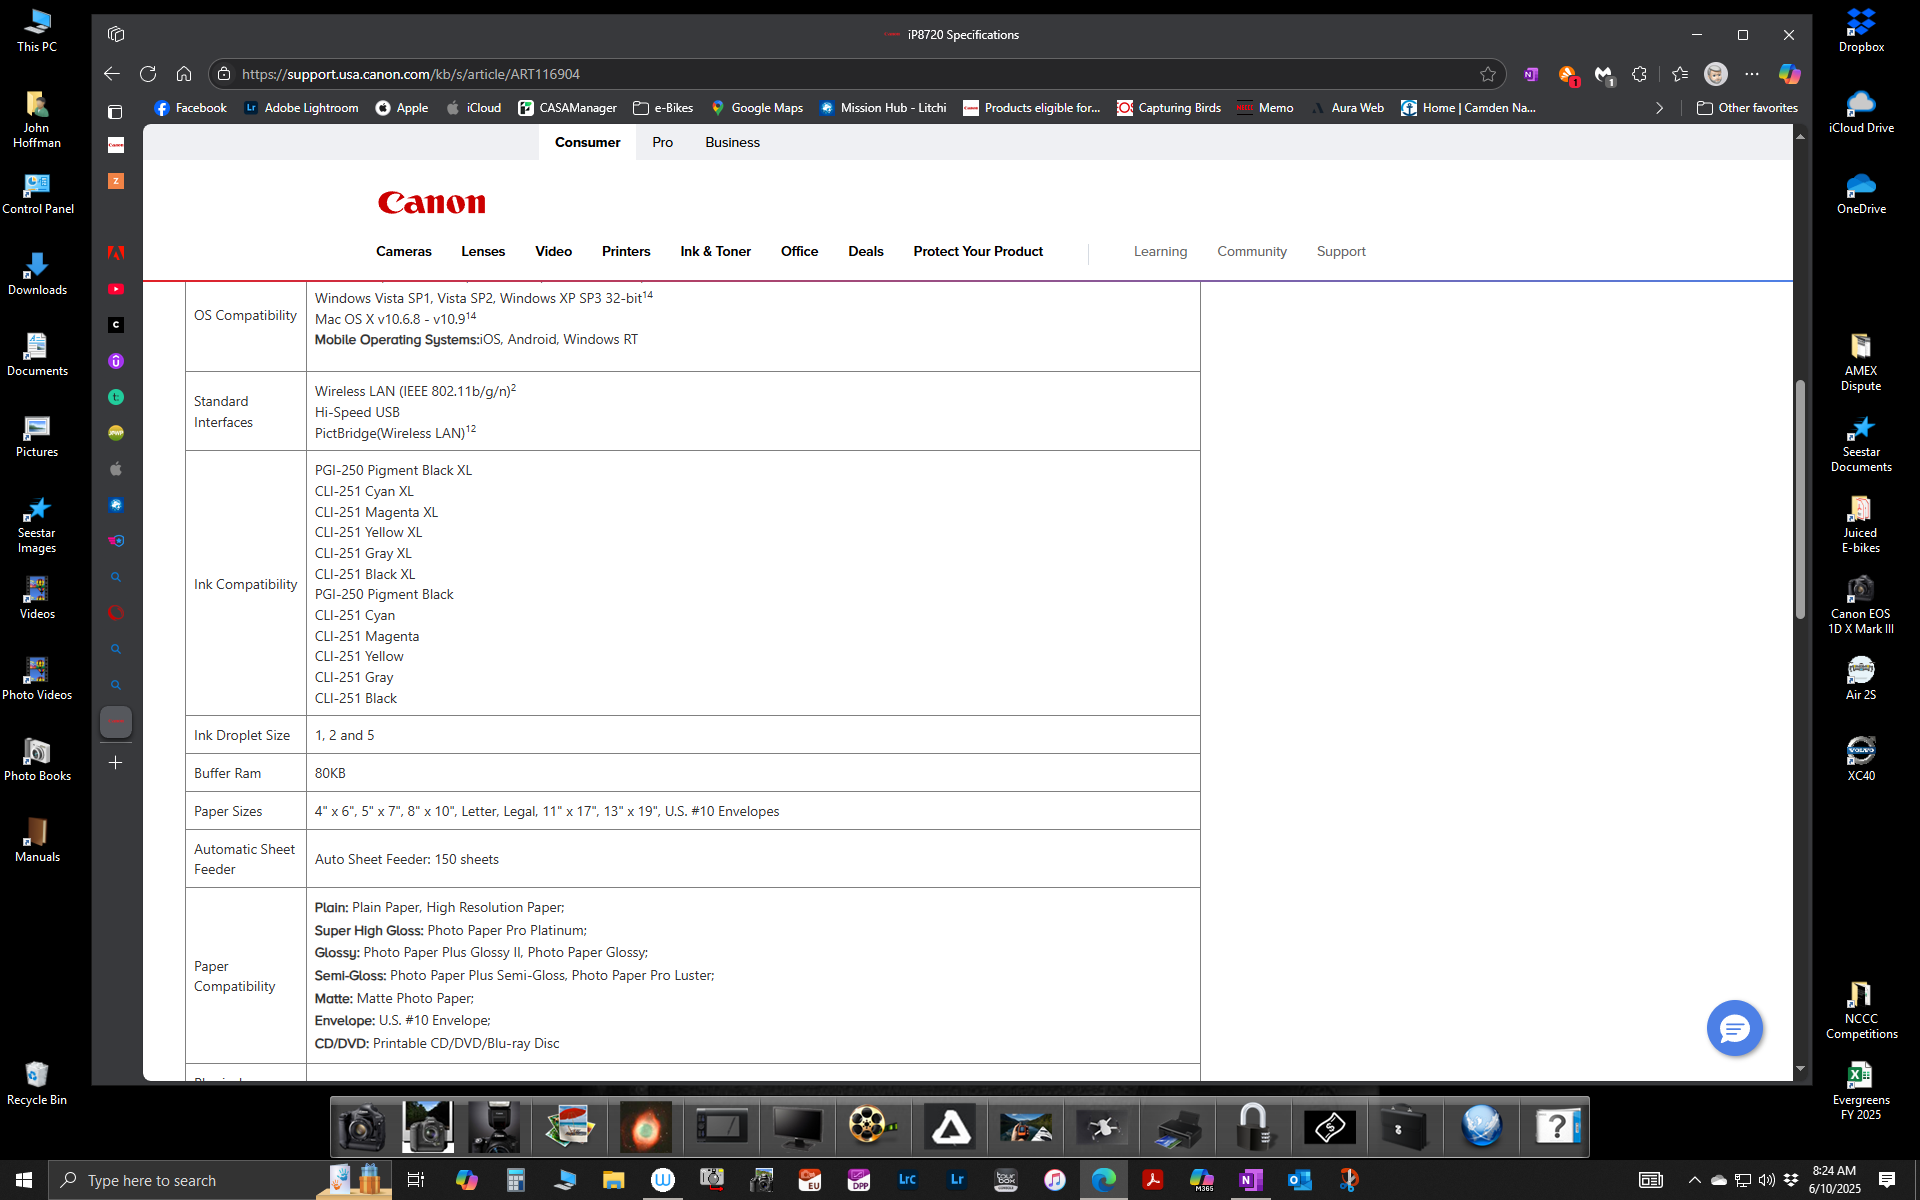Open the Other favorites dropdown
Image resolution: width=1920 pixels, height=1200 pixels.
pos(1746,107)
